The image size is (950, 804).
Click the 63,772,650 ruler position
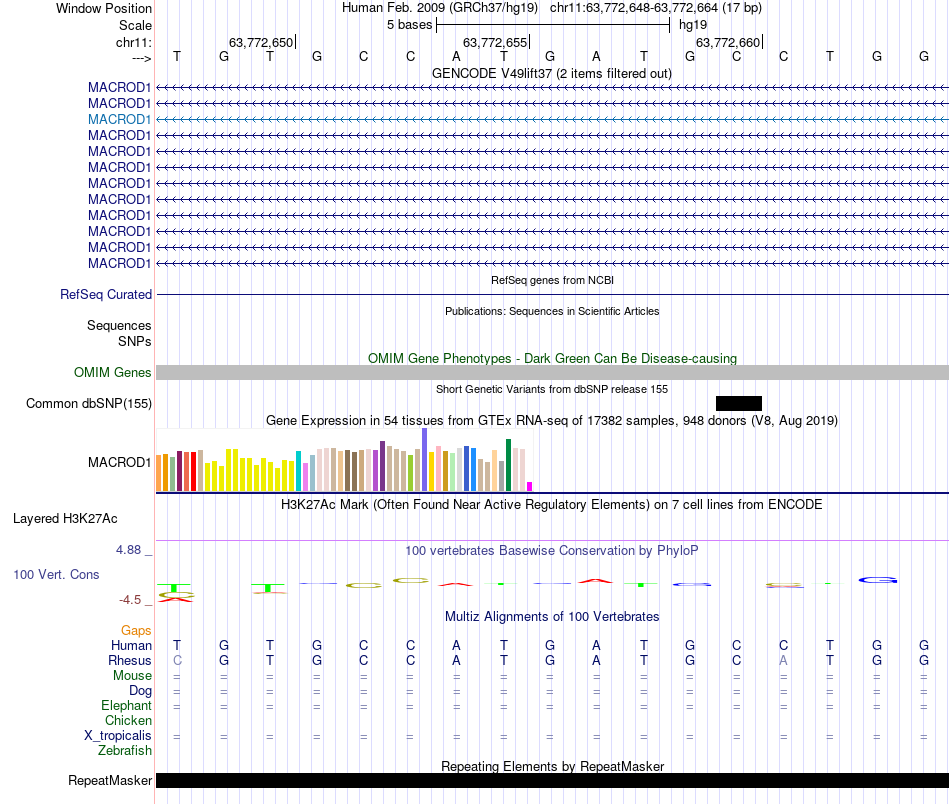click(261, 42)
